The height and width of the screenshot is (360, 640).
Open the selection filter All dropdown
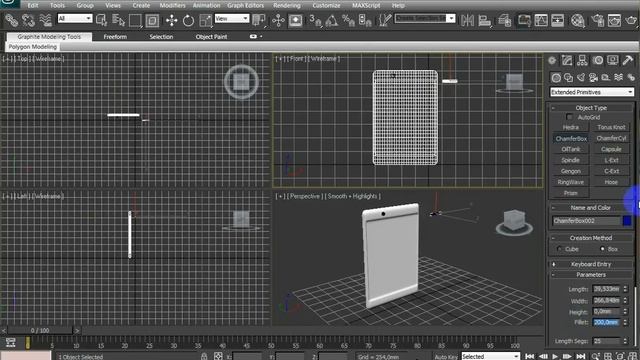point(75,18)
